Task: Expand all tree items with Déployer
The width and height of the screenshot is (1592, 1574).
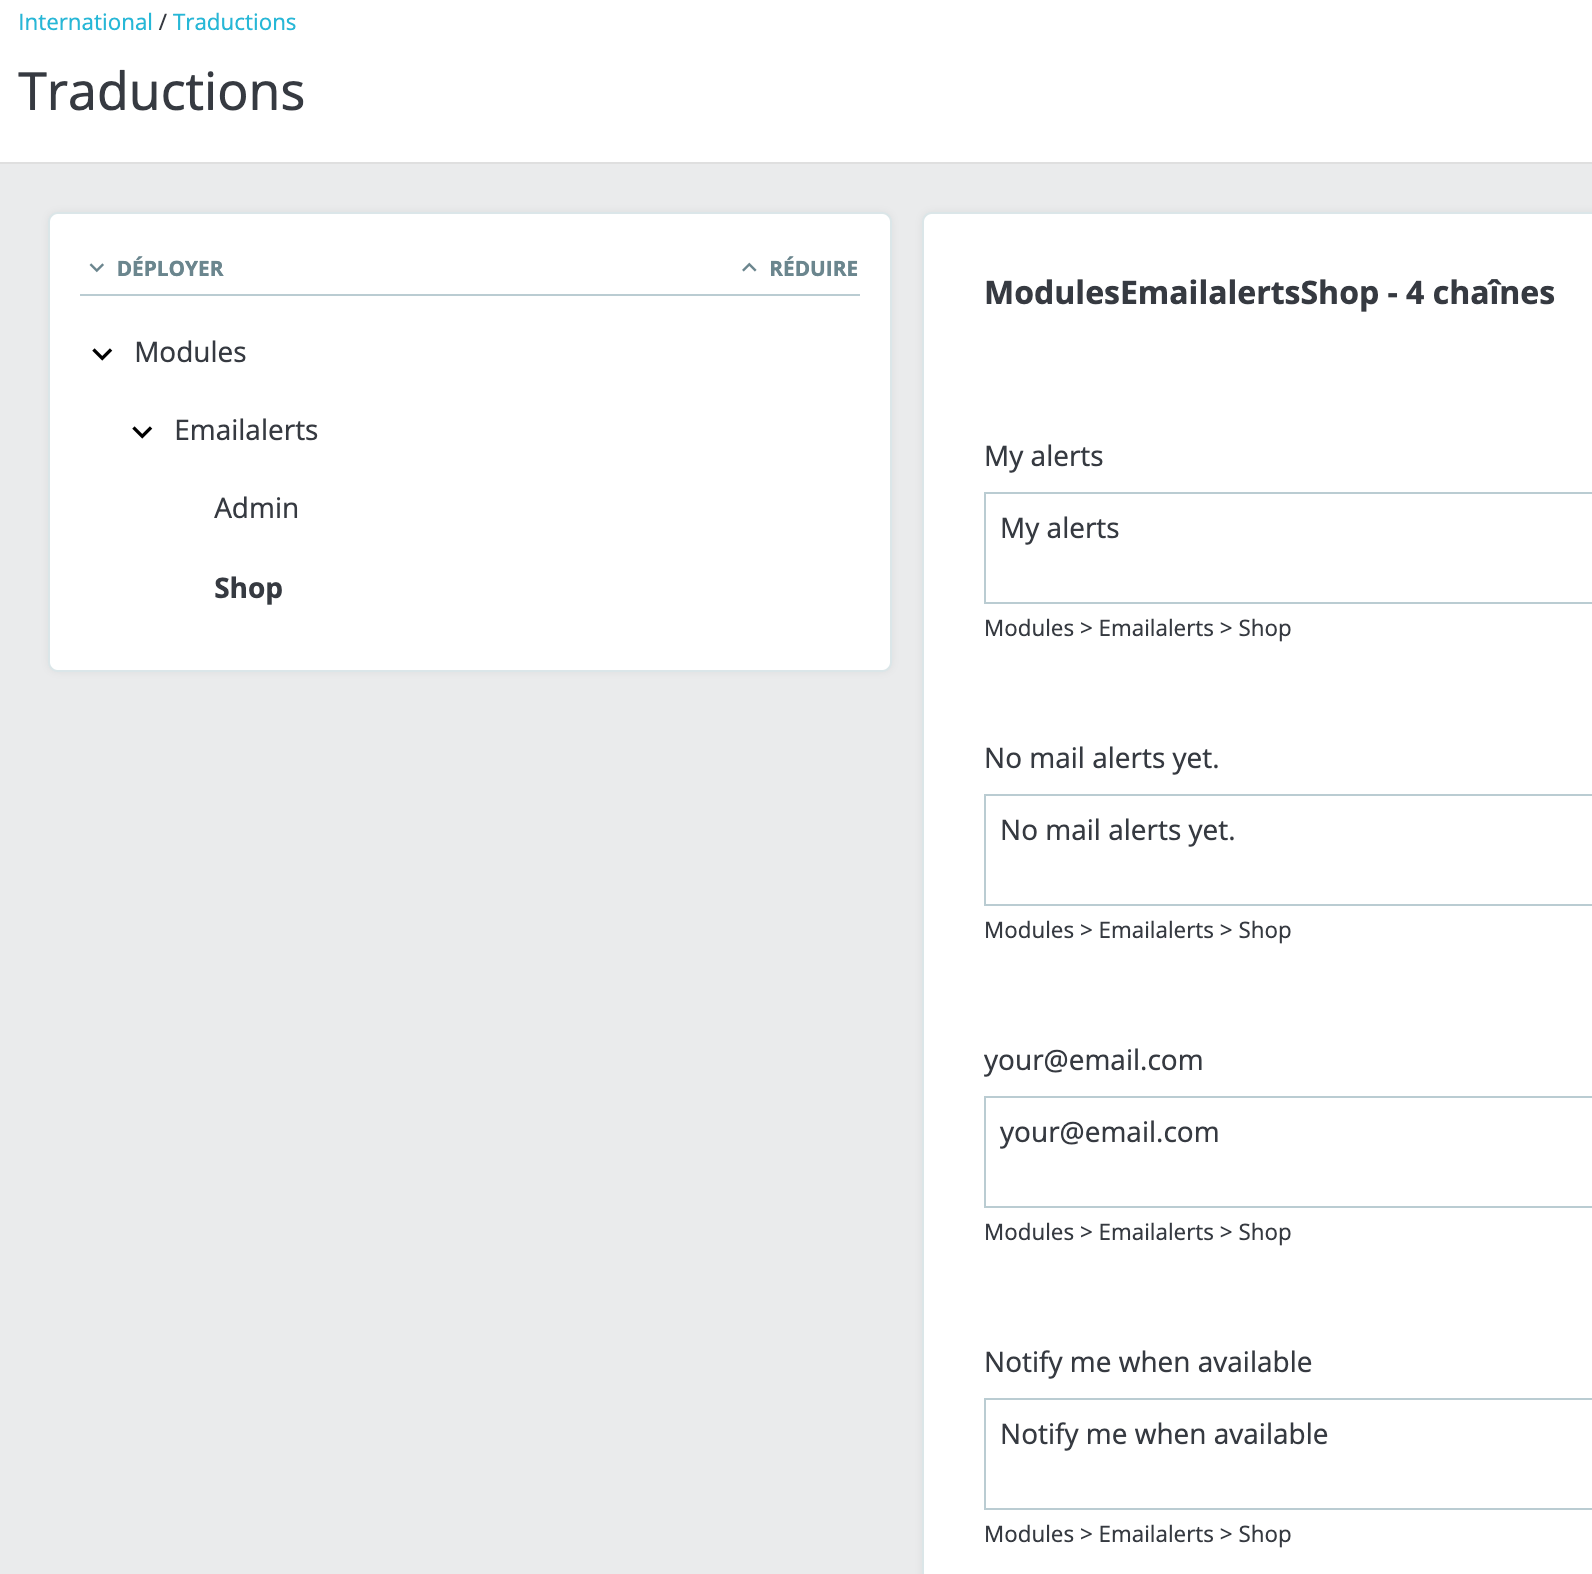Action: (170, 268)
